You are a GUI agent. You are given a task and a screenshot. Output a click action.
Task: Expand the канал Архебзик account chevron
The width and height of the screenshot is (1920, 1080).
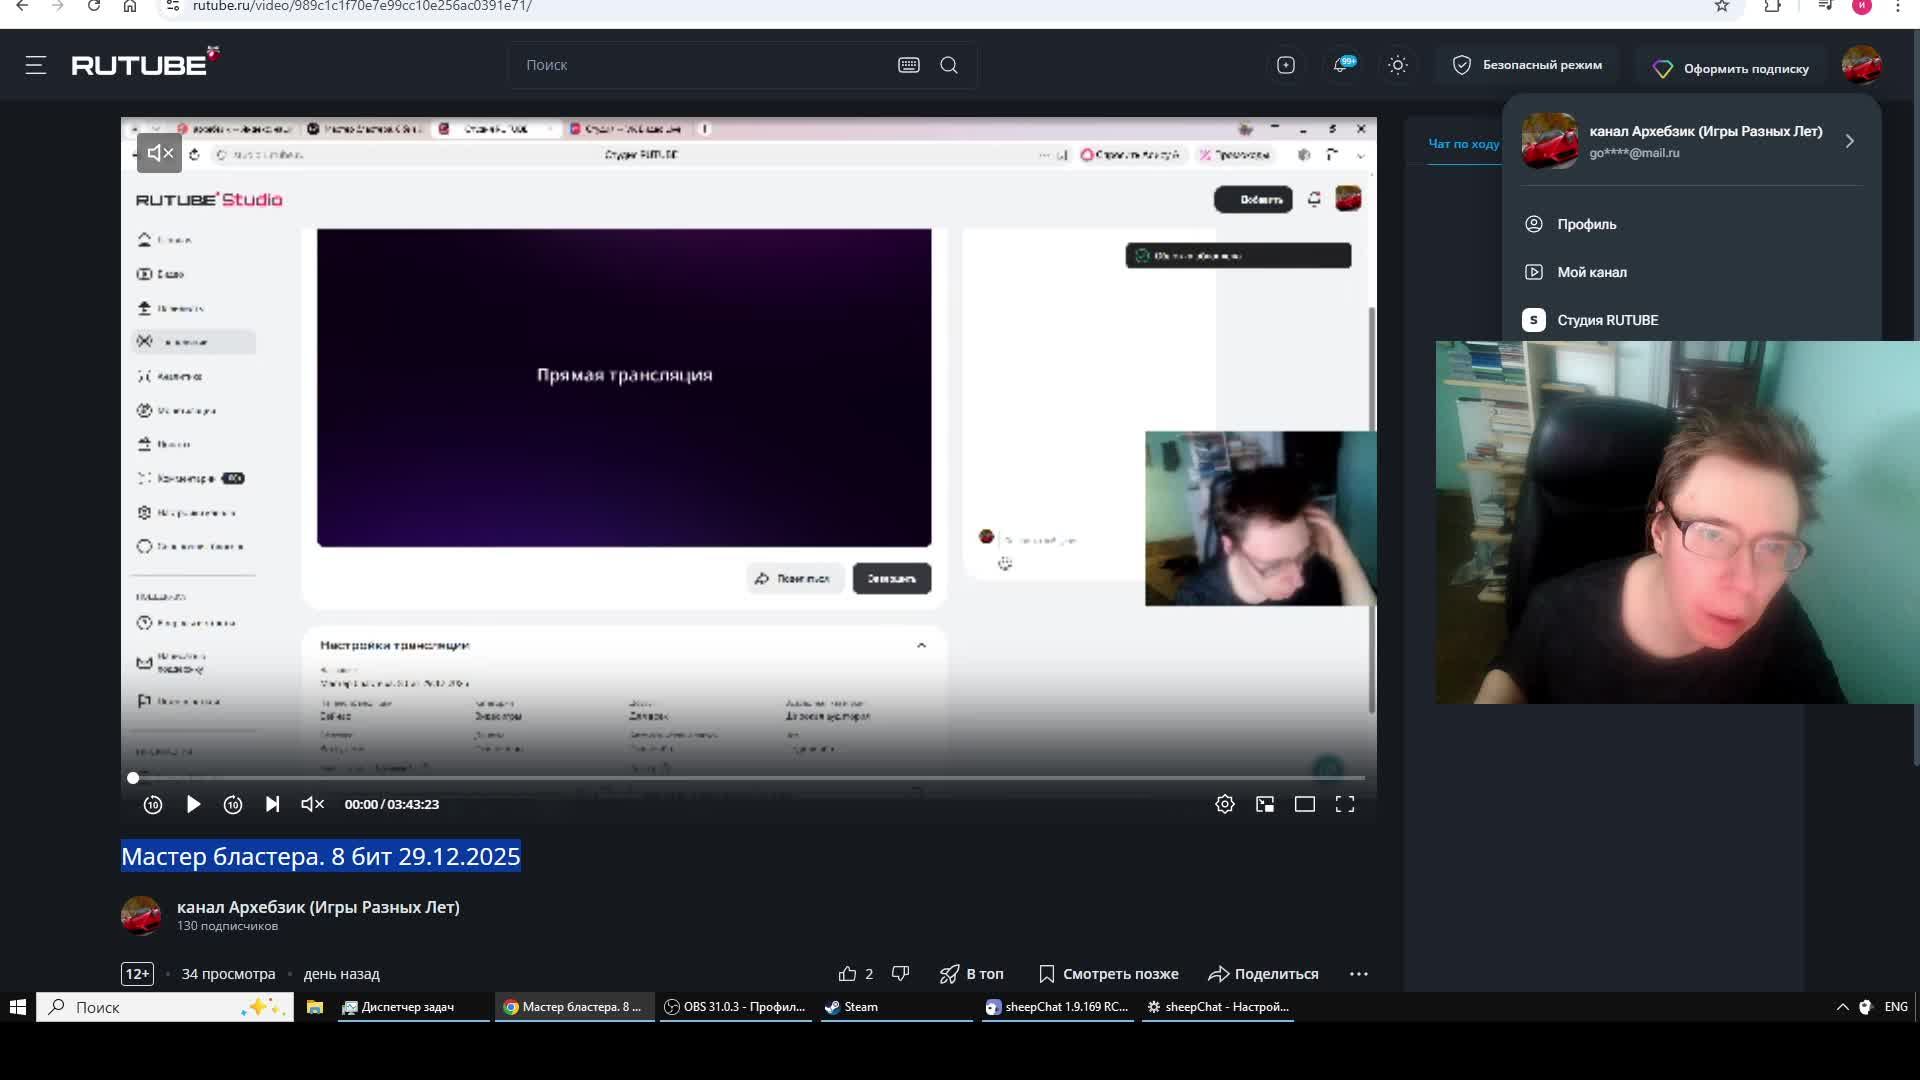(1850, 141)
